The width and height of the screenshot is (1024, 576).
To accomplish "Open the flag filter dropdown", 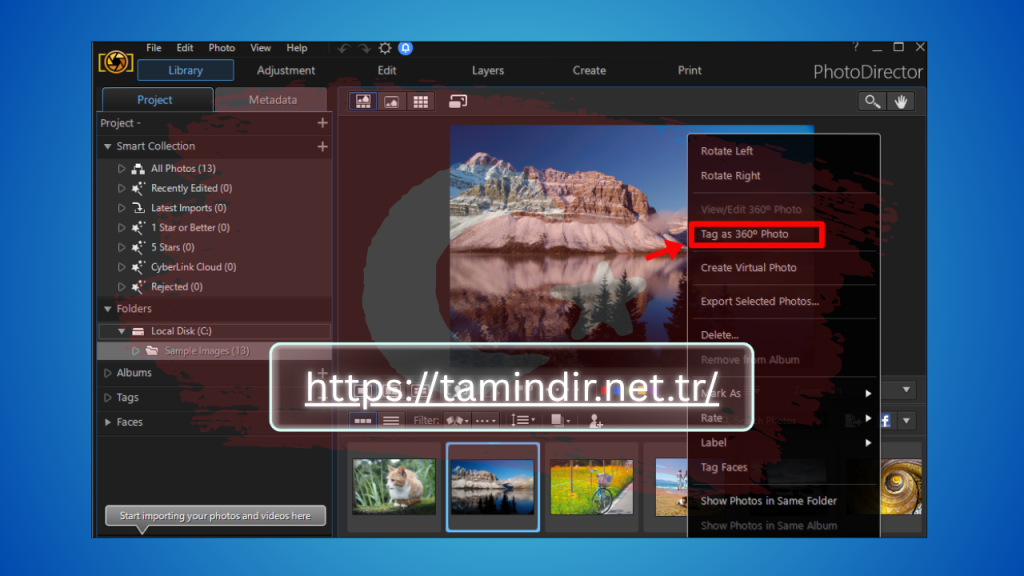I will pyautogui.click(x=457, y=421).
